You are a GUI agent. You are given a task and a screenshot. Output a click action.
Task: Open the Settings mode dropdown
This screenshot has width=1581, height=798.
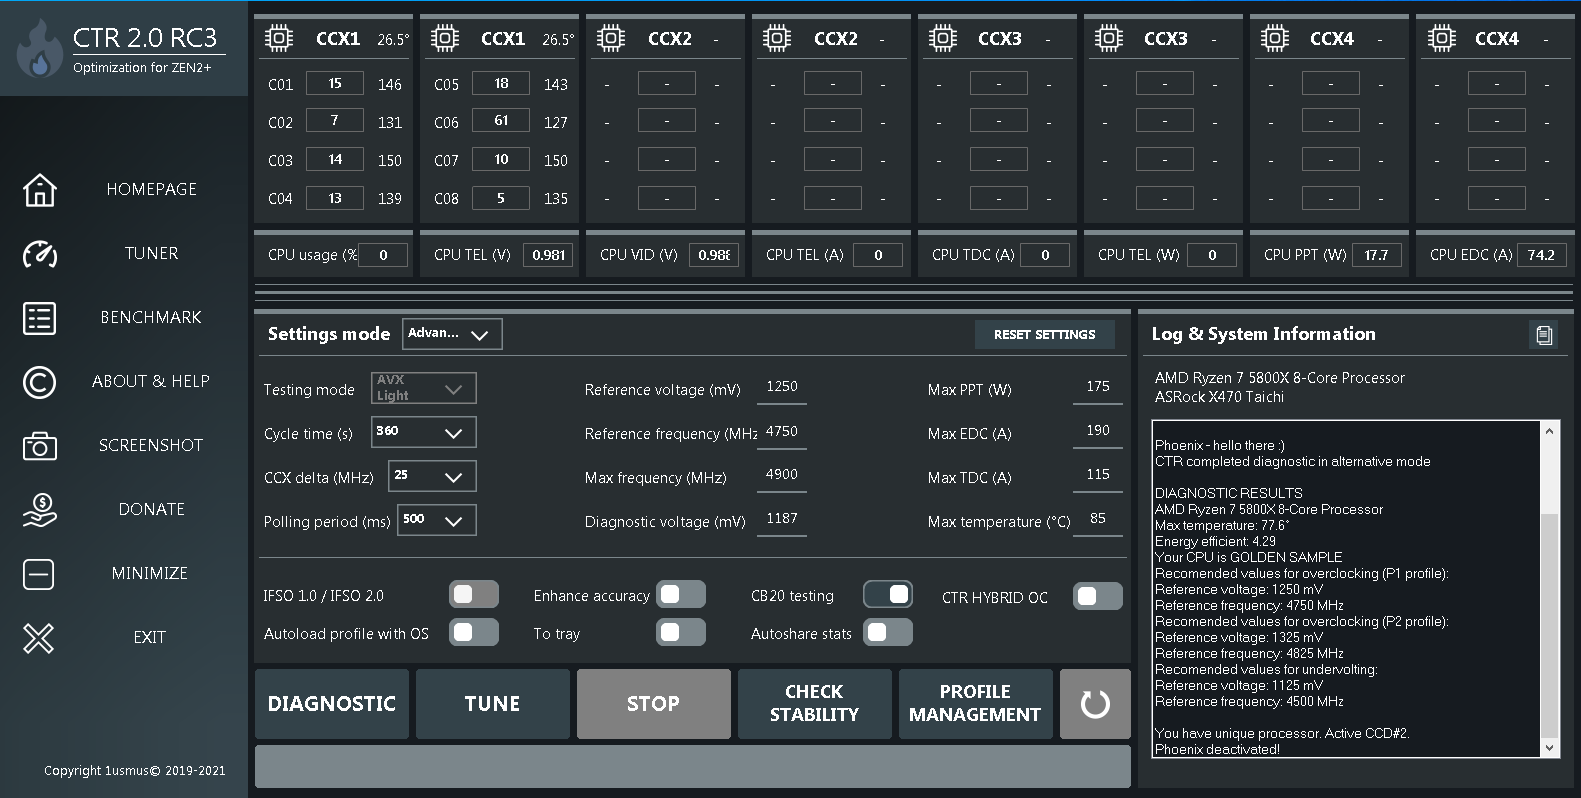pyautogui.click(x=452, y=334)
